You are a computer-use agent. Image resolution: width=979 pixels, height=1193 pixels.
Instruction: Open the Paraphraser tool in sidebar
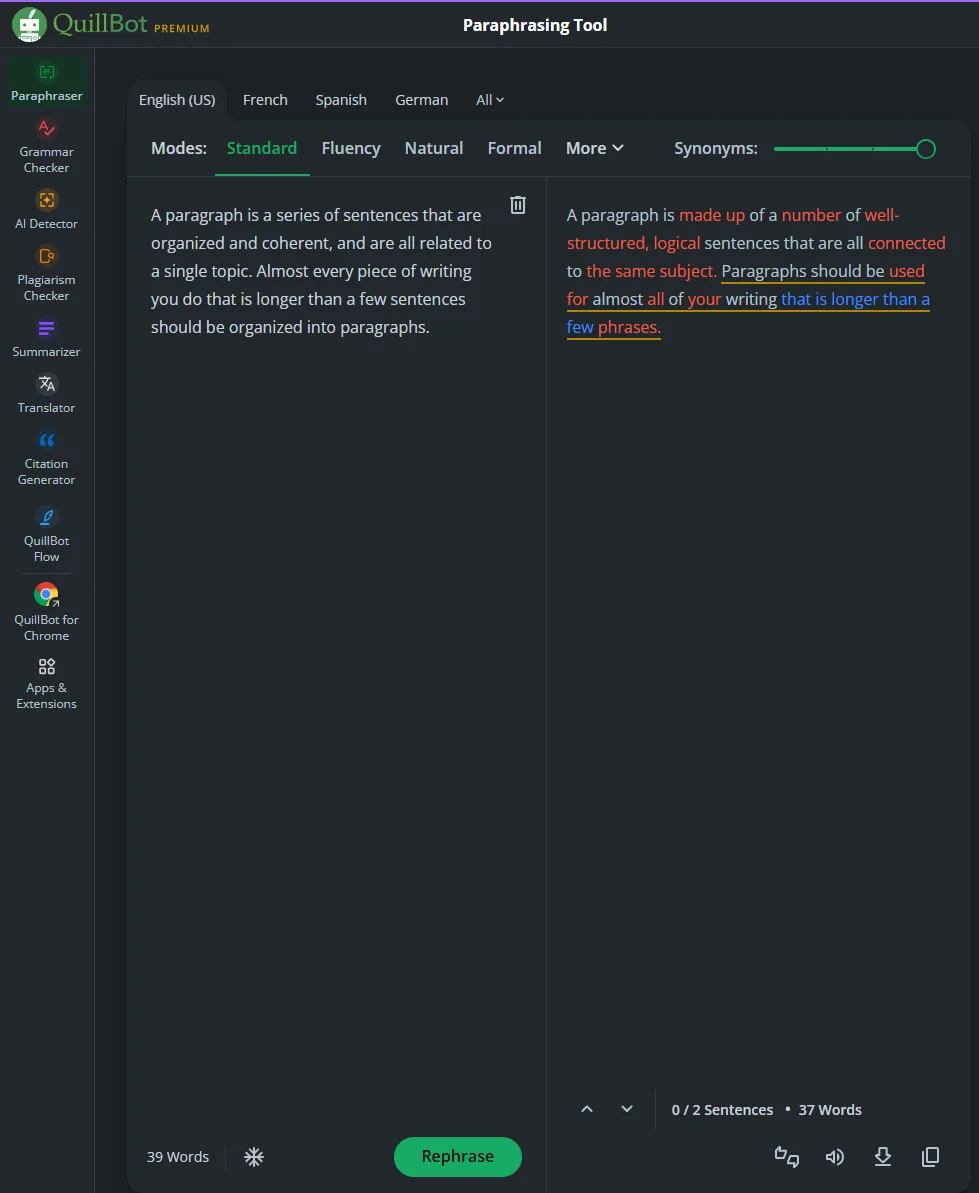coord(46,83)
